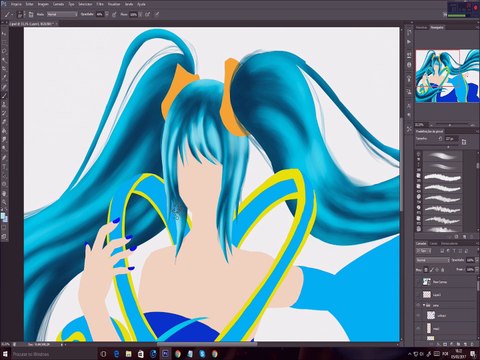Open the Camada menu

pyautogui.click(x=58, y=4)
